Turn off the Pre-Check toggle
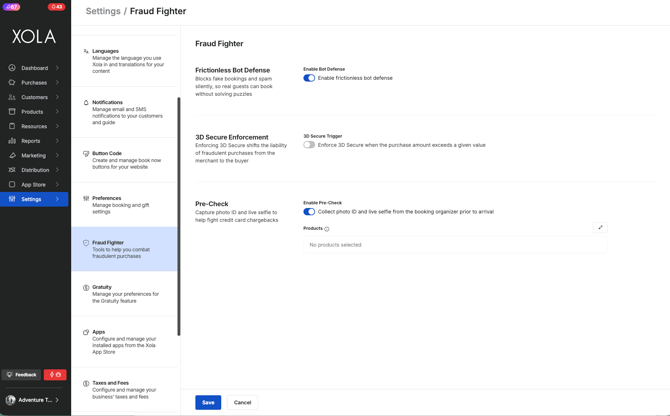Viewport: 670px width, 416px height. [309, 212]
